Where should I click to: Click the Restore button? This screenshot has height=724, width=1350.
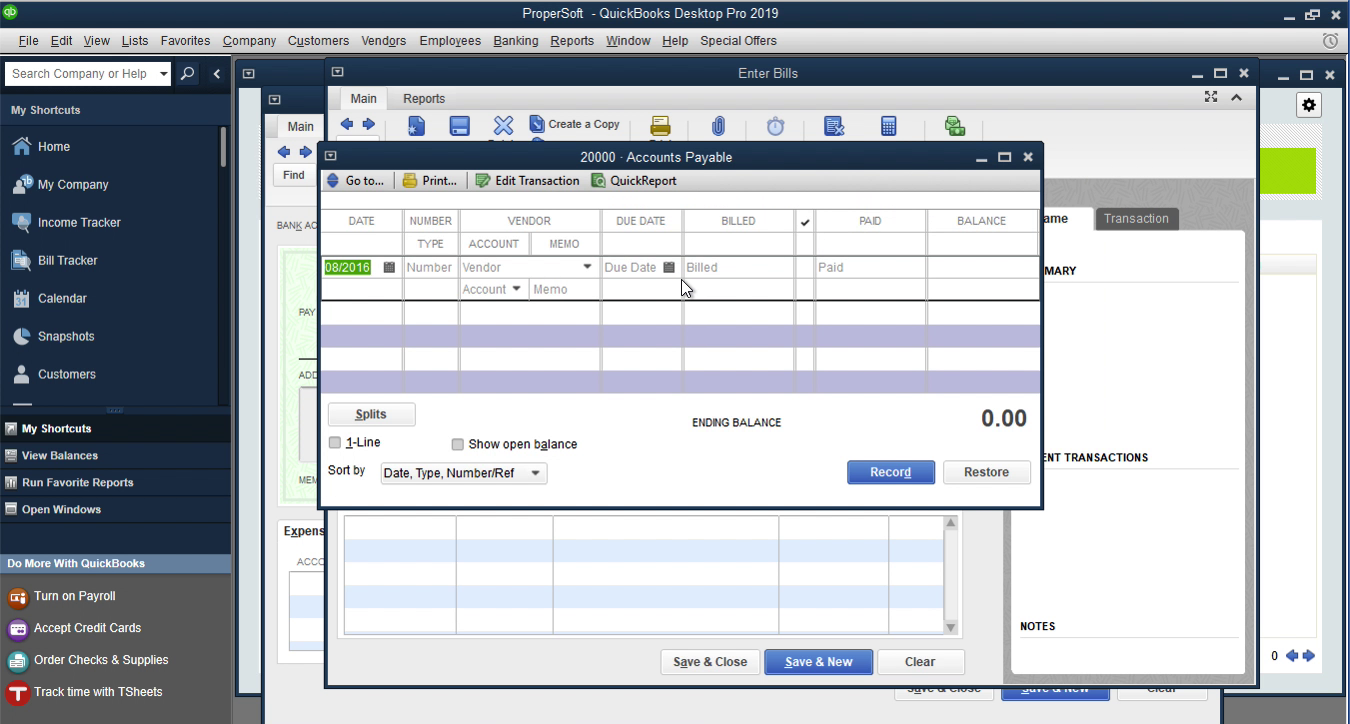(987, 472)
